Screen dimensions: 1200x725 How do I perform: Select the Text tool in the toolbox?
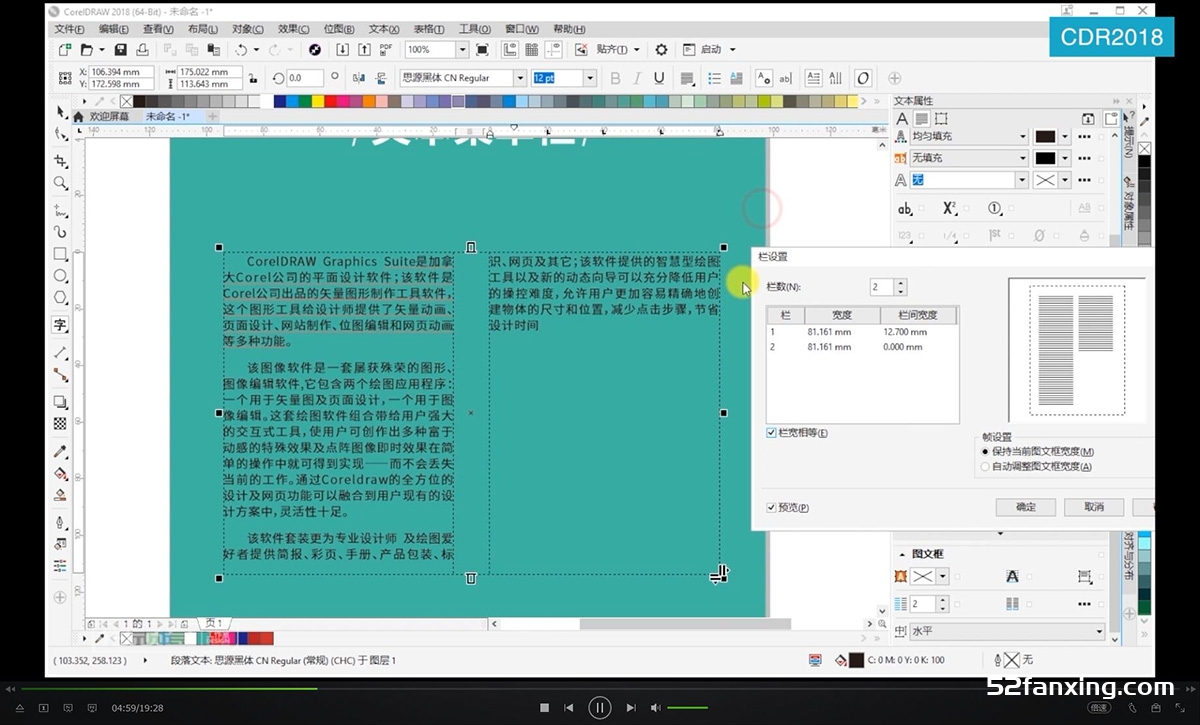pyautogui.click(x=61, y=325)
